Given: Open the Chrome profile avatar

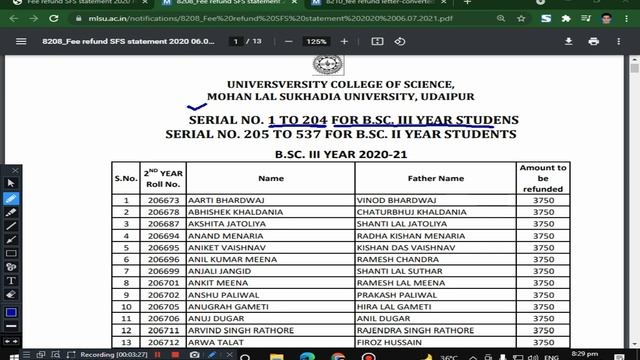Looking at the screenshot, I should tap(606, 19).
